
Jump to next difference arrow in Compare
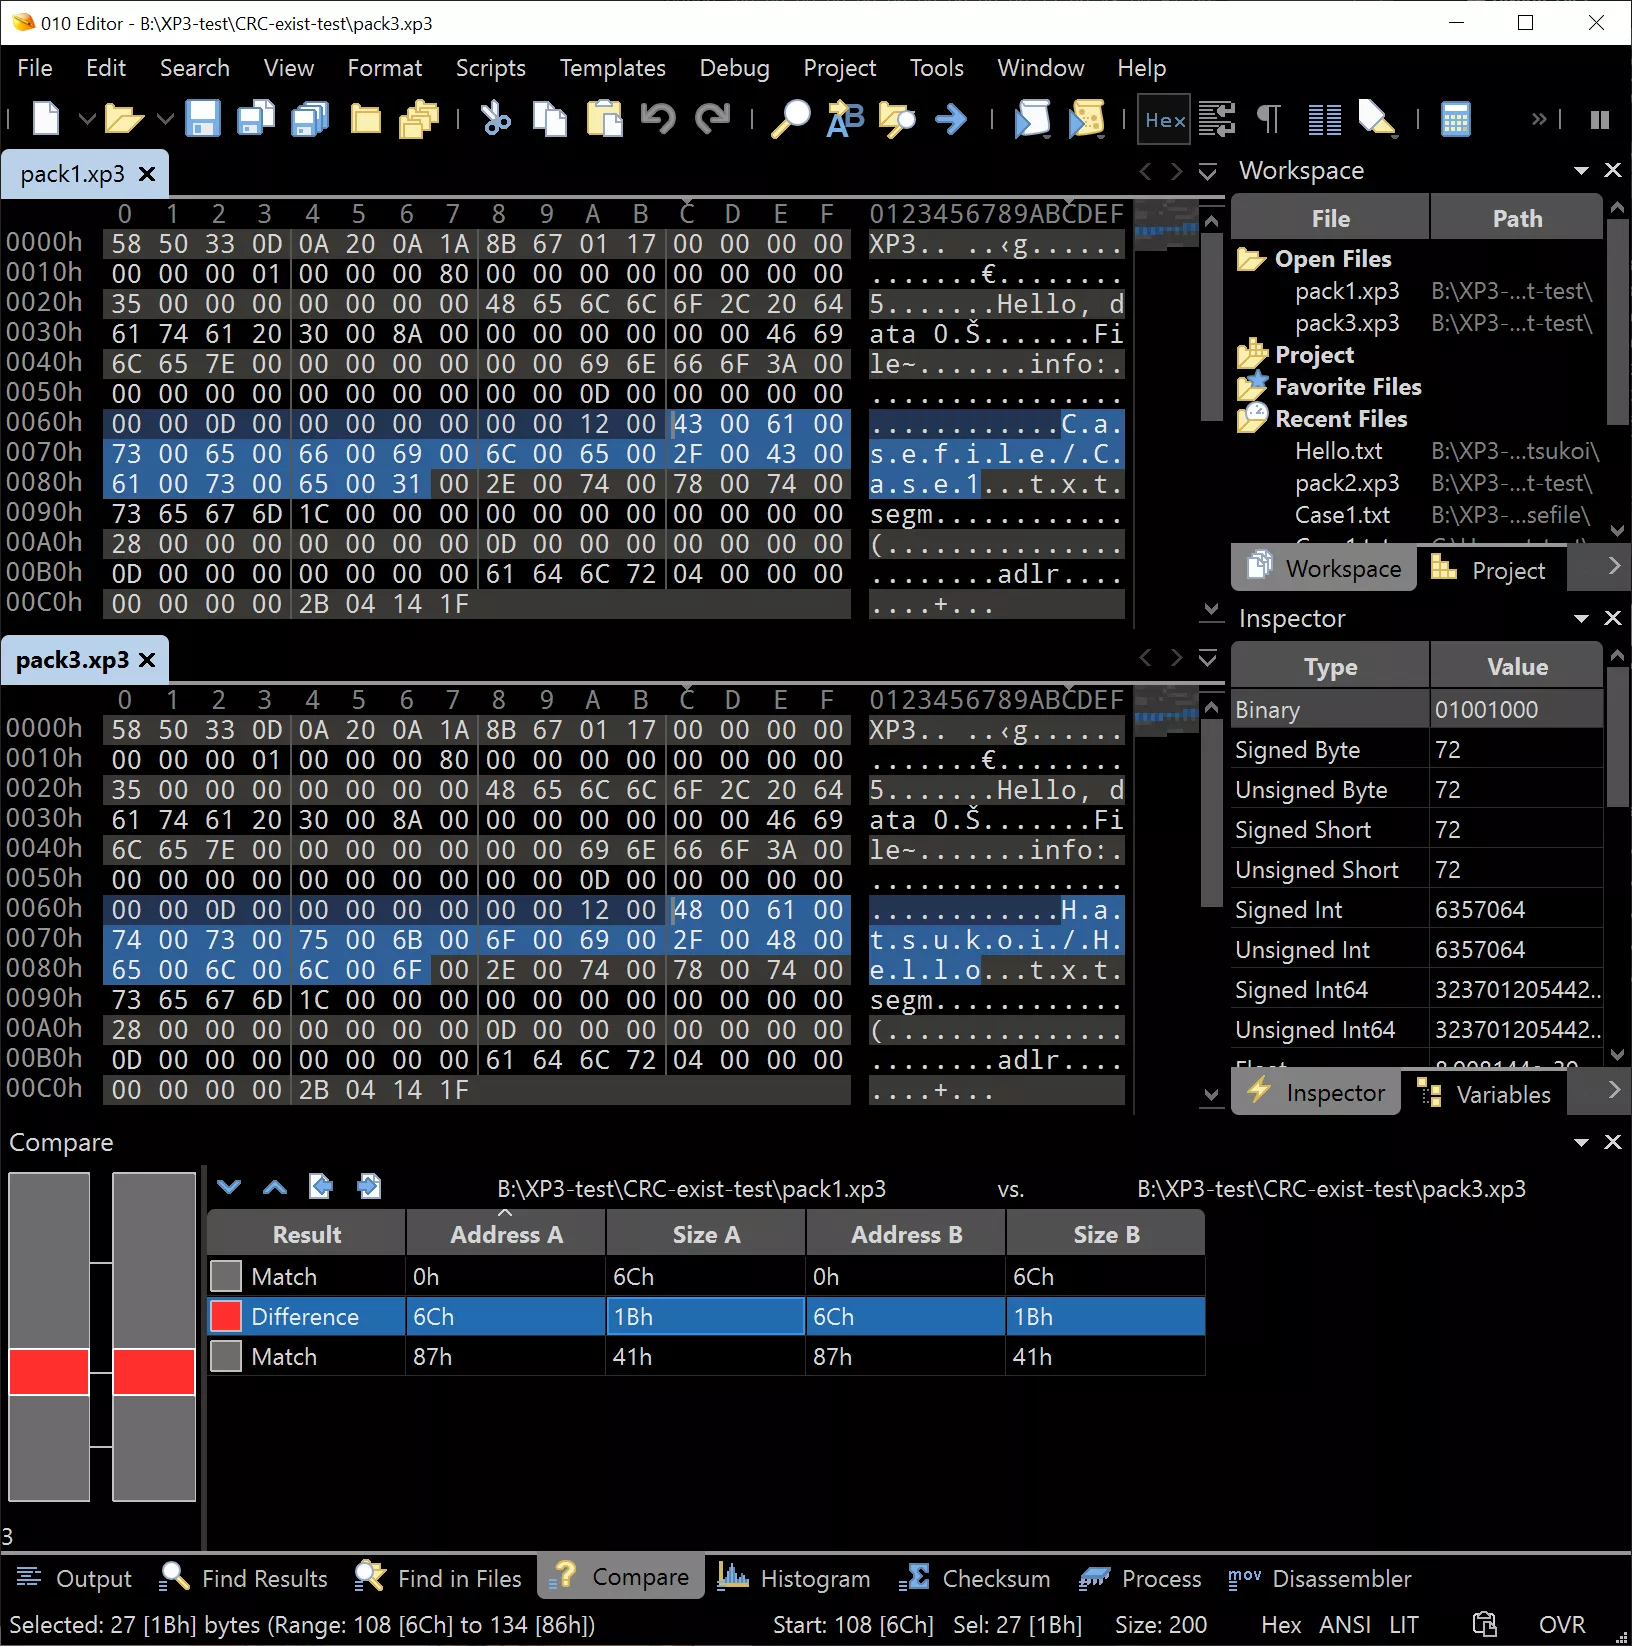point(229,1187)
